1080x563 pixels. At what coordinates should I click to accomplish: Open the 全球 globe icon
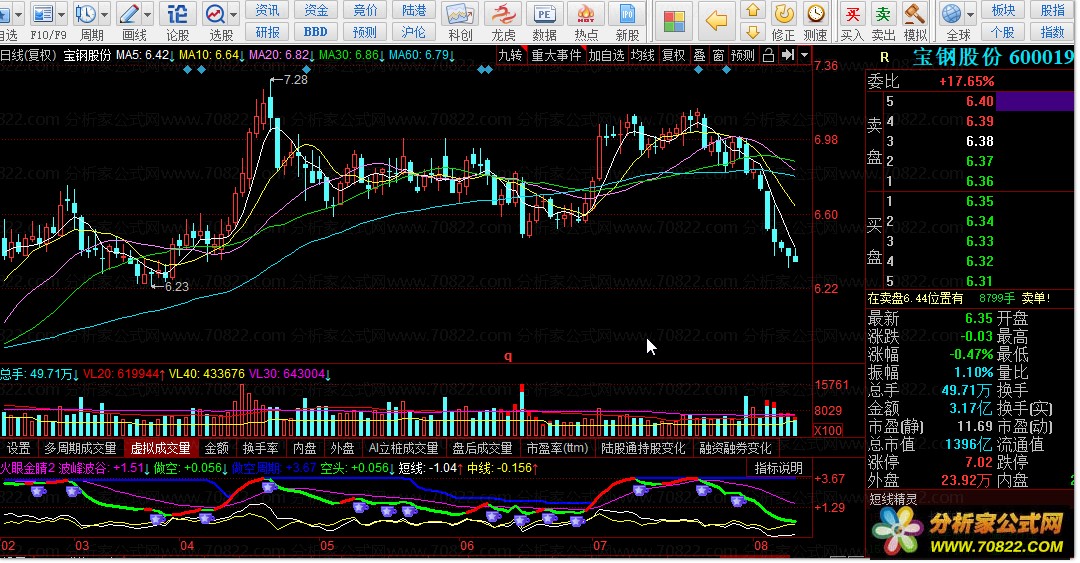(x=951, y=14)
